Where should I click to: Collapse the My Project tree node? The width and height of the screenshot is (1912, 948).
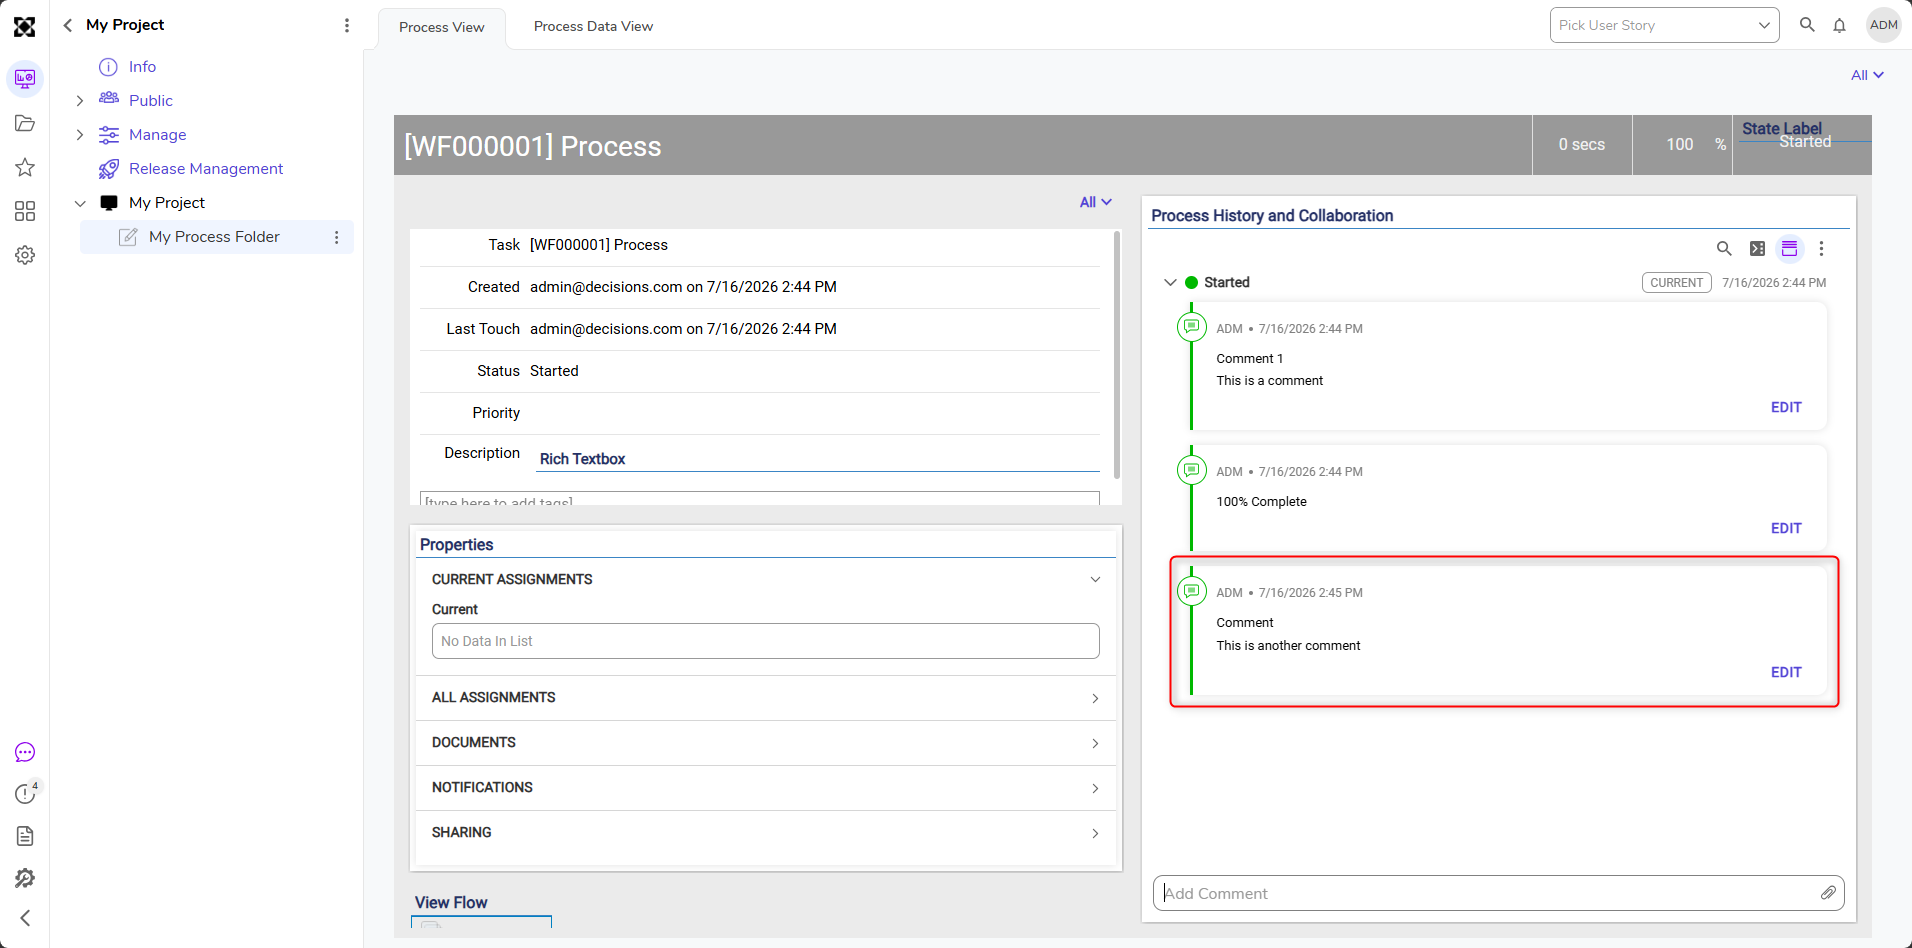80,203
